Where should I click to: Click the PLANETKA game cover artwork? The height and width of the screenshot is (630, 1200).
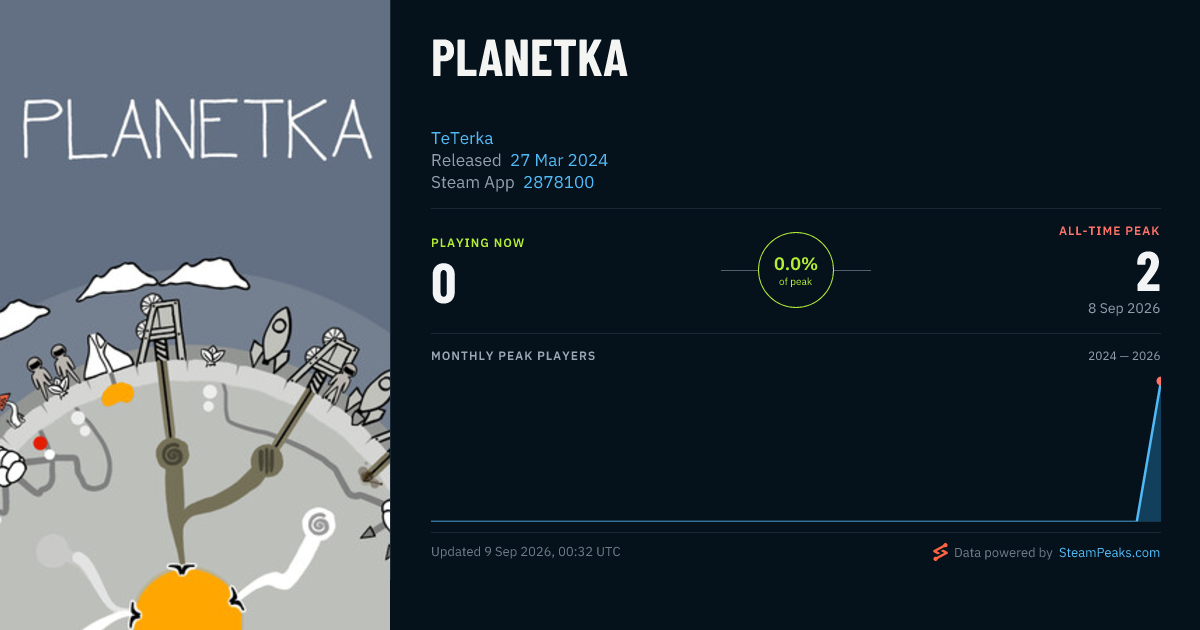[x=195, y=315]
